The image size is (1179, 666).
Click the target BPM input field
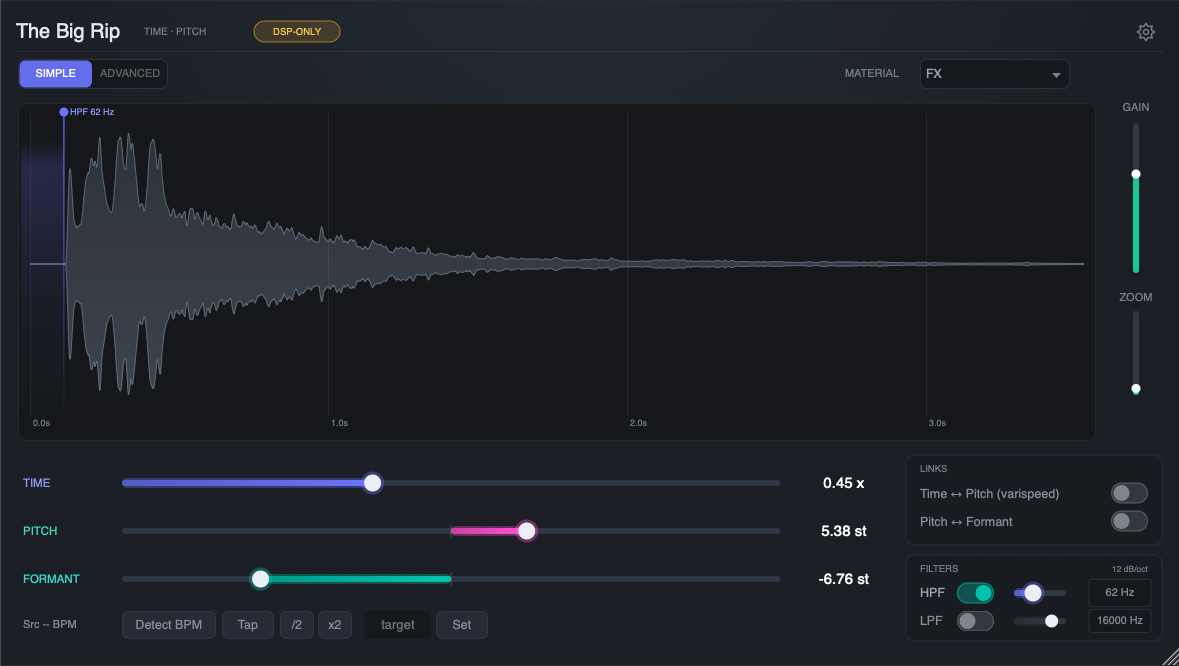click(x=397, y=625)
